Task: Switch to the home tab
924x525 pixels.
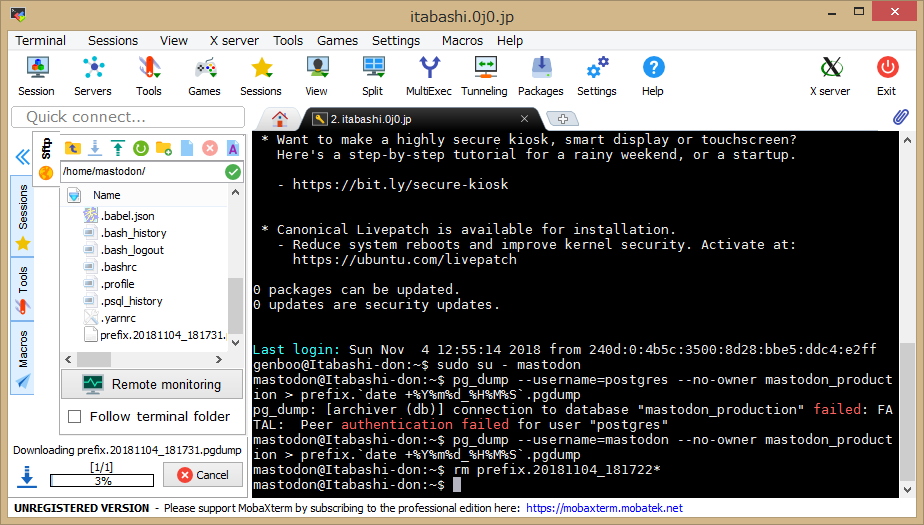Action: click(280, 118)
